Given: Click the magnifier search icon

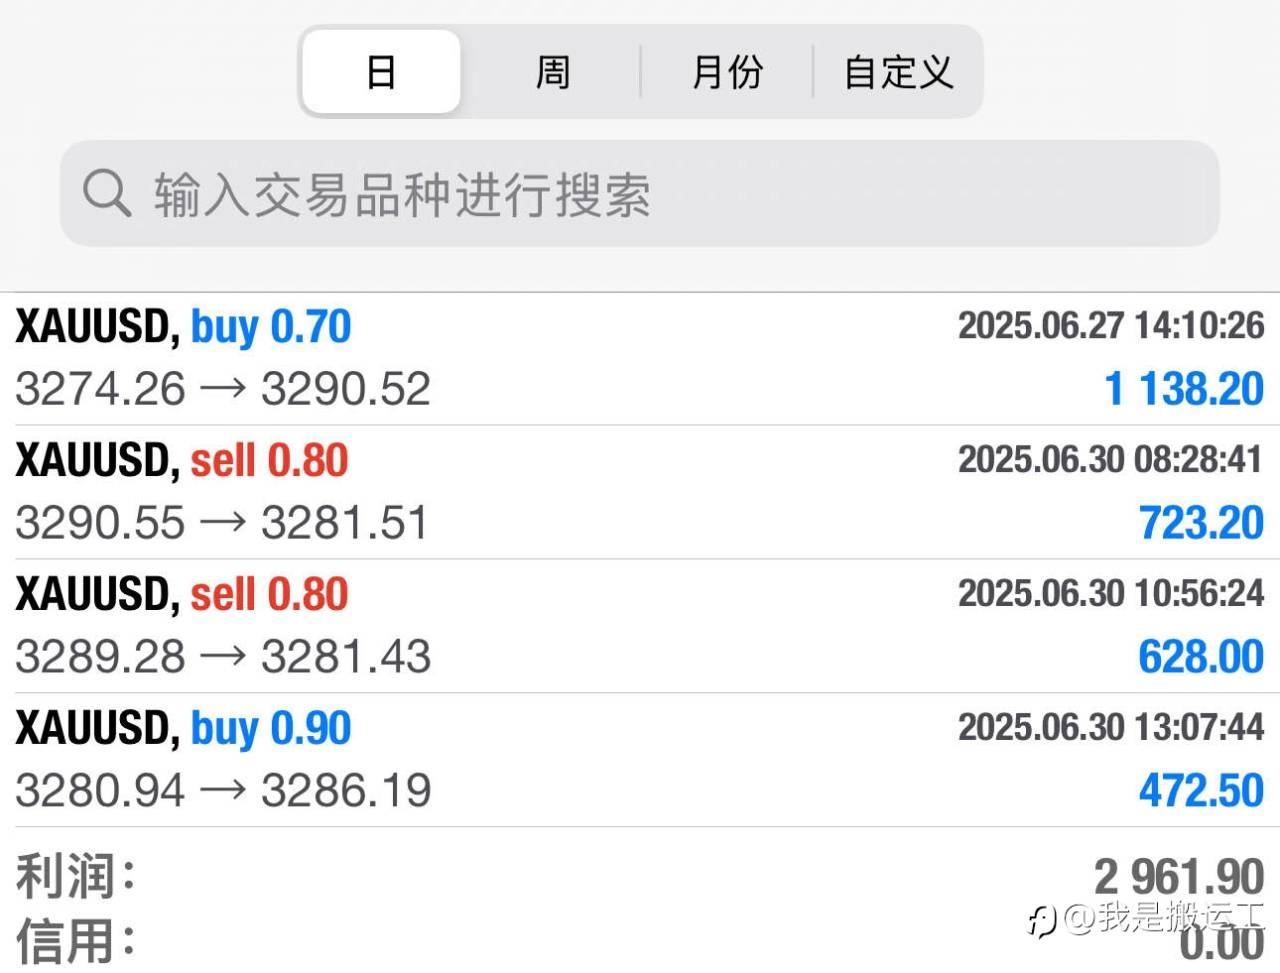Looking at the screenshot, I should click(x=106, y=193).
